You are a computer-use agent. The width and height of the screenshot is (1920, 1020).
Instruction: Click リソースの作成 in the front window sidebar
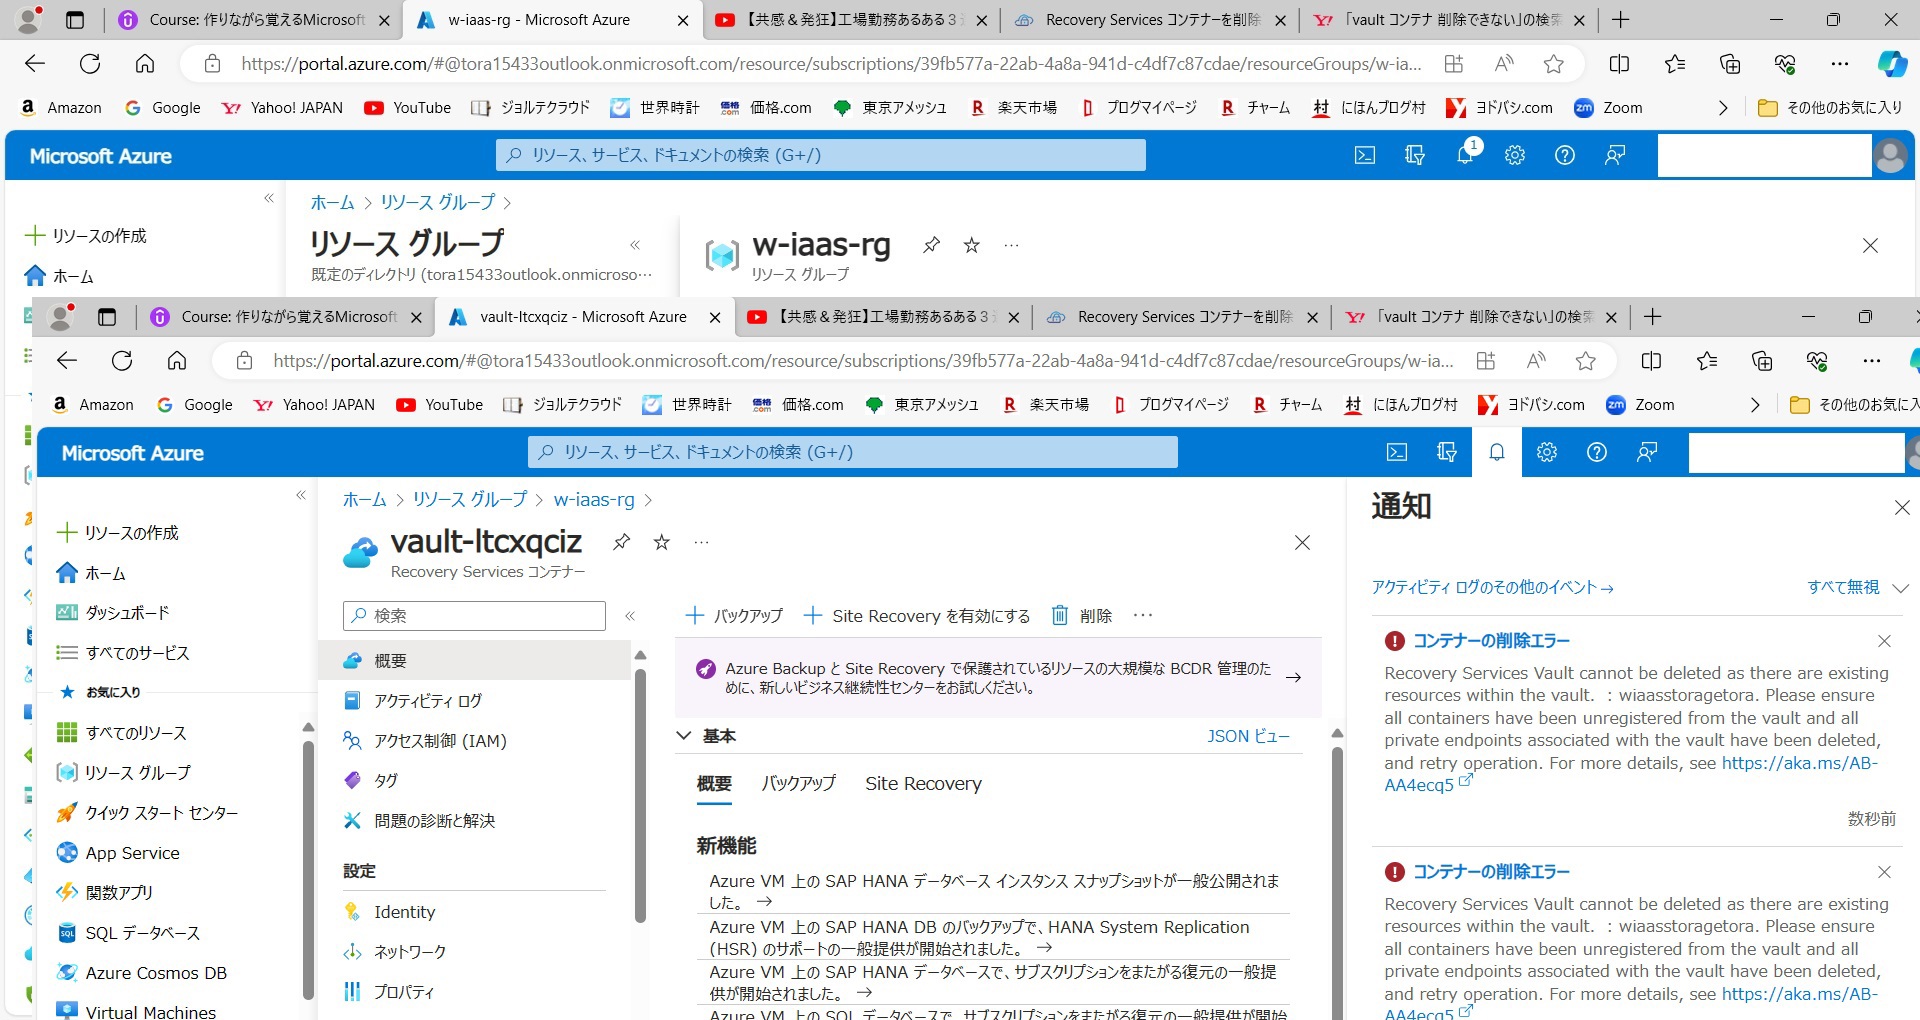click(x=117, y=533)
